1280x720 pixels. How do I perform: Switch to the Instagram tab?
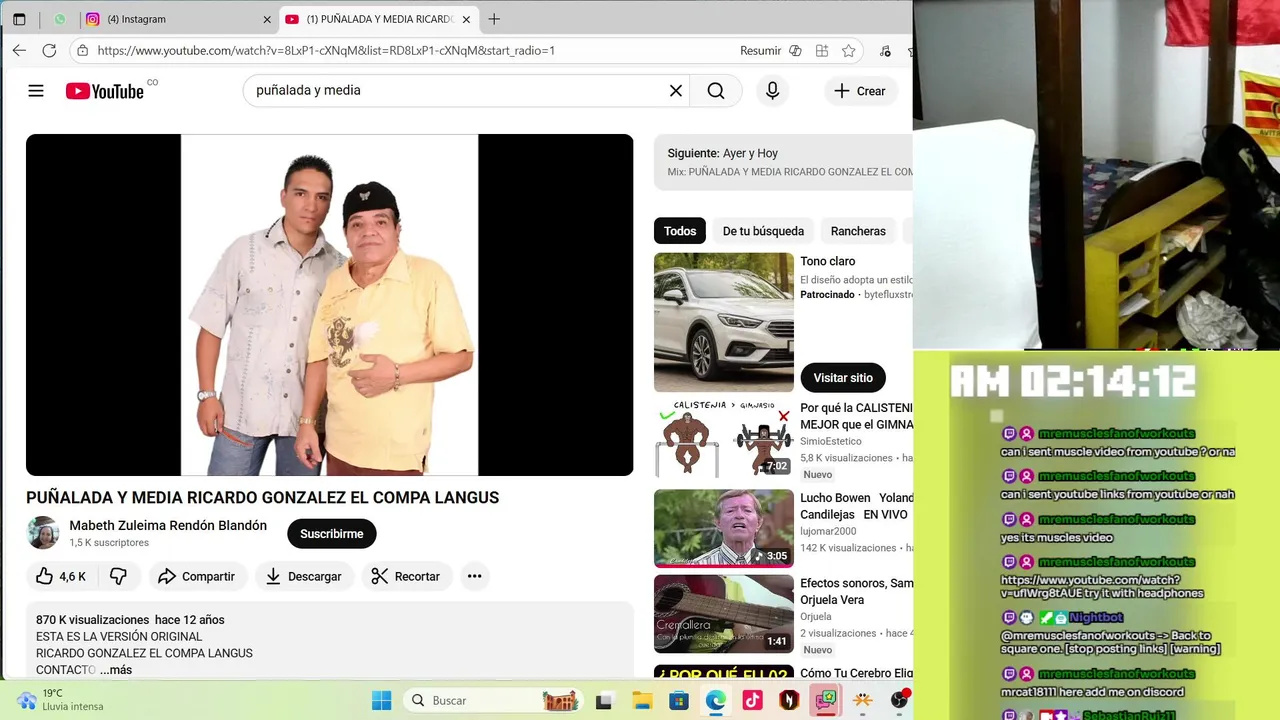tap(170, 19)
